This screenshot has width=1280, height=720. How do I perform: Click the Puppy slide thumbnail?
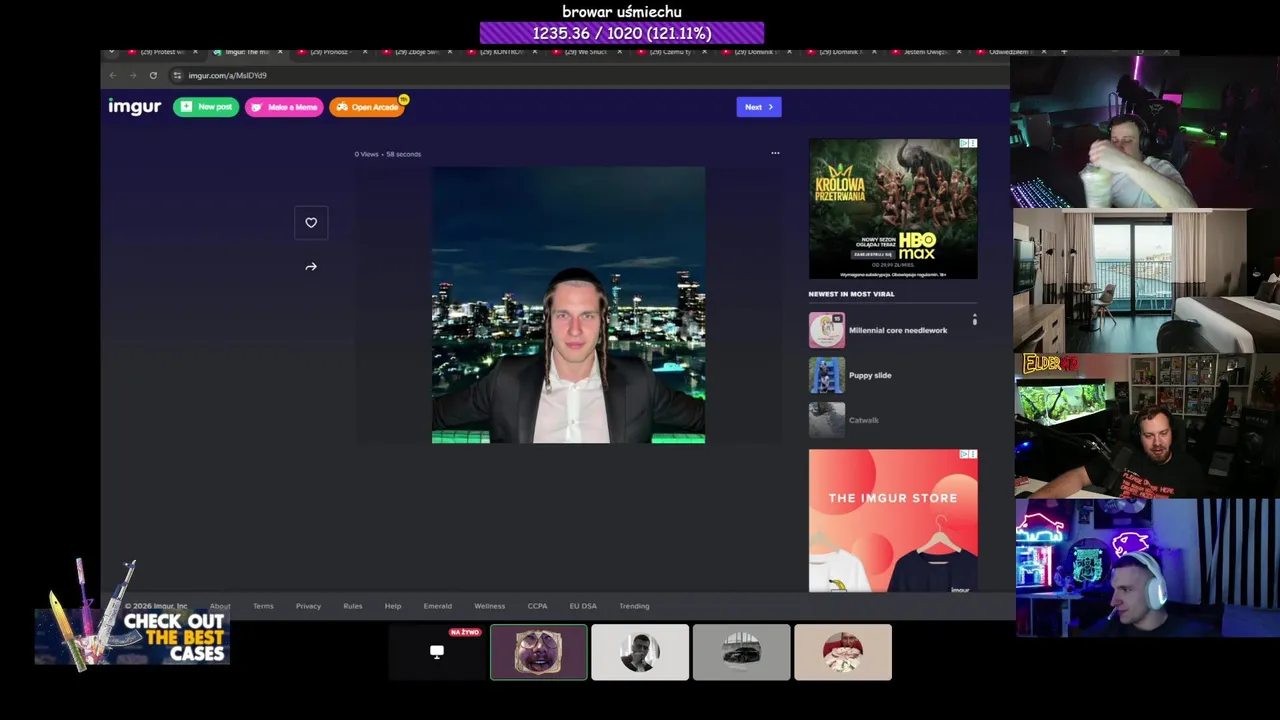[x=827, y=375]
